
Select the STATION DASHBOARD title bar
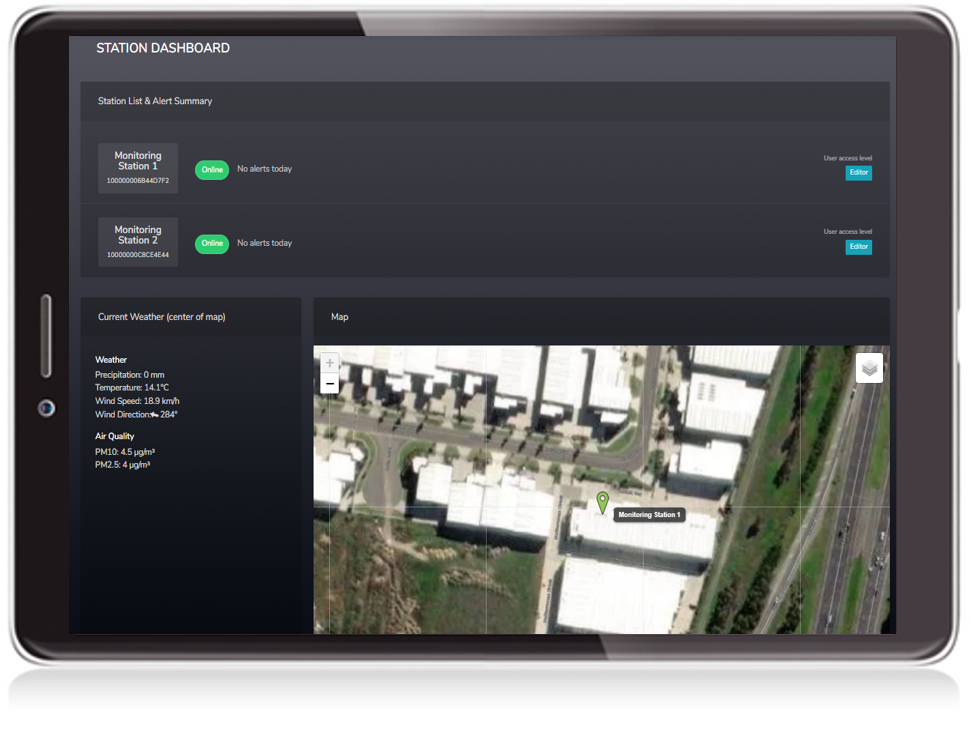pos(162,47)
